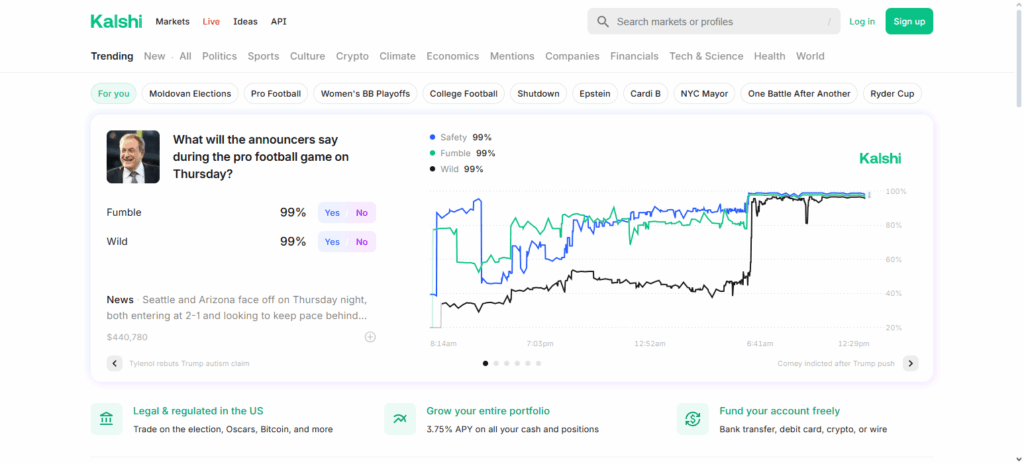Click the Fund your account icon

tap(692, 419)
